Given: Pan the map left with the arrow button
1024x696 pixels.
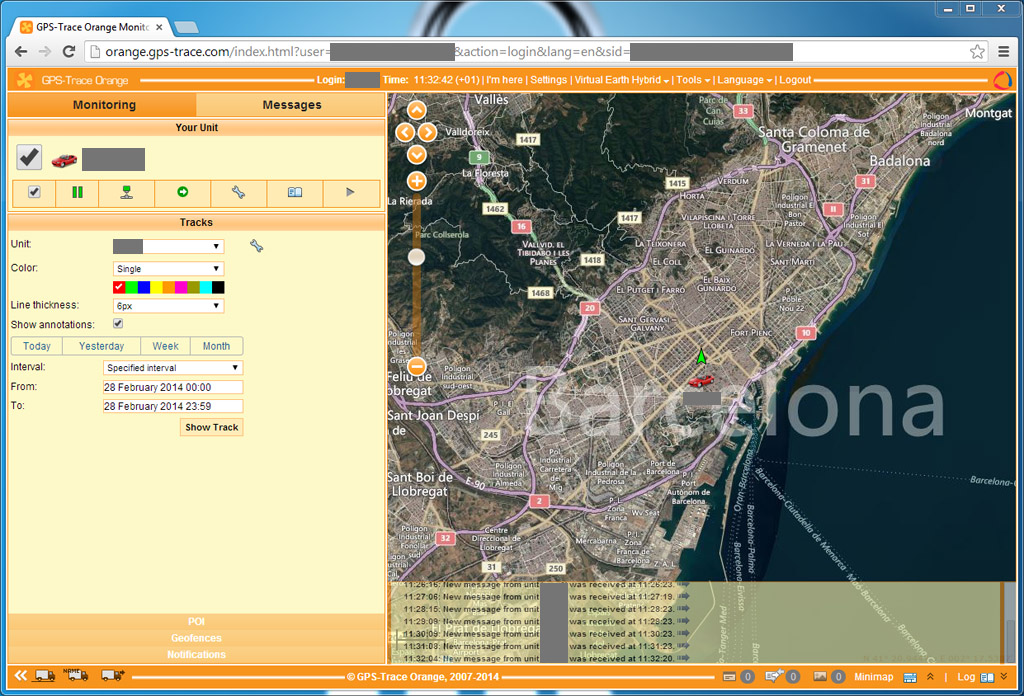Looking at the screenshot, I should click(x=405, y=133).
